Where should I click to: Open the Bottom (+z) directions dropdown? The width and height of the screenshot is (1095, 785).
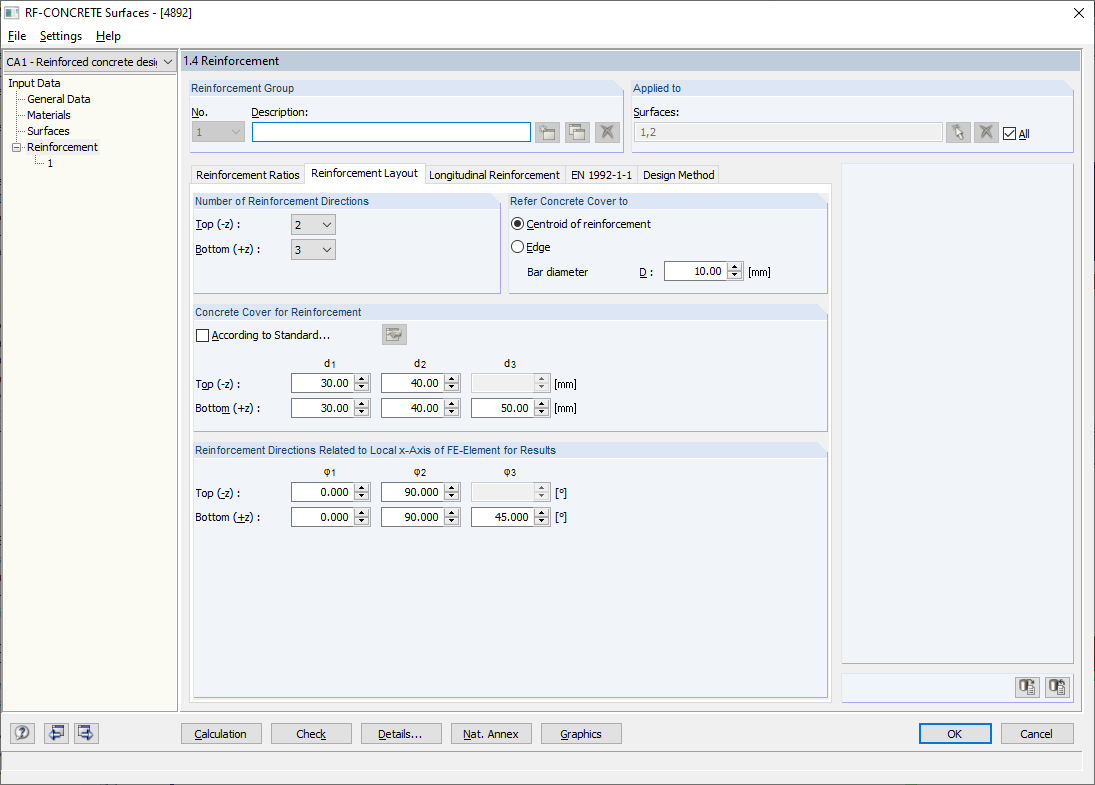(x=313, y=250)
